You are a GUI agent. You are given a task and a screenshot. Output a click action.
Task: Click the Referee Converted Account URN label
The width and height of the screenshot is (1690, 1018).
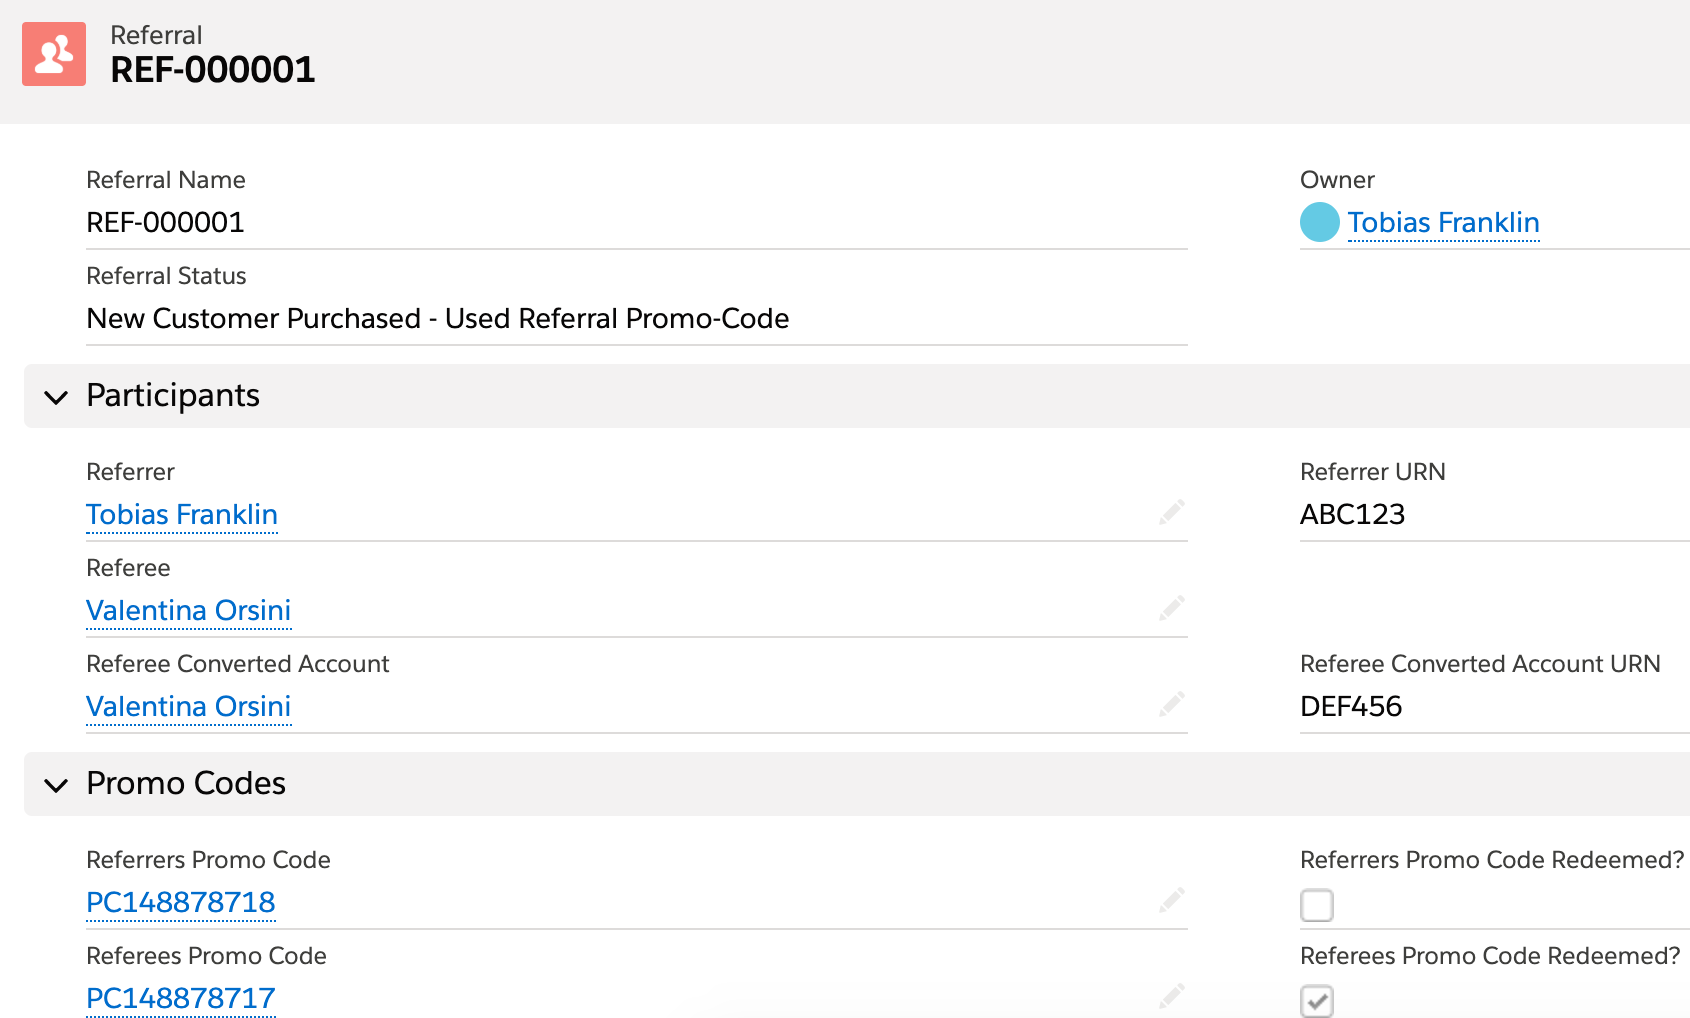pyautogui.click(x=1480, y=664)
